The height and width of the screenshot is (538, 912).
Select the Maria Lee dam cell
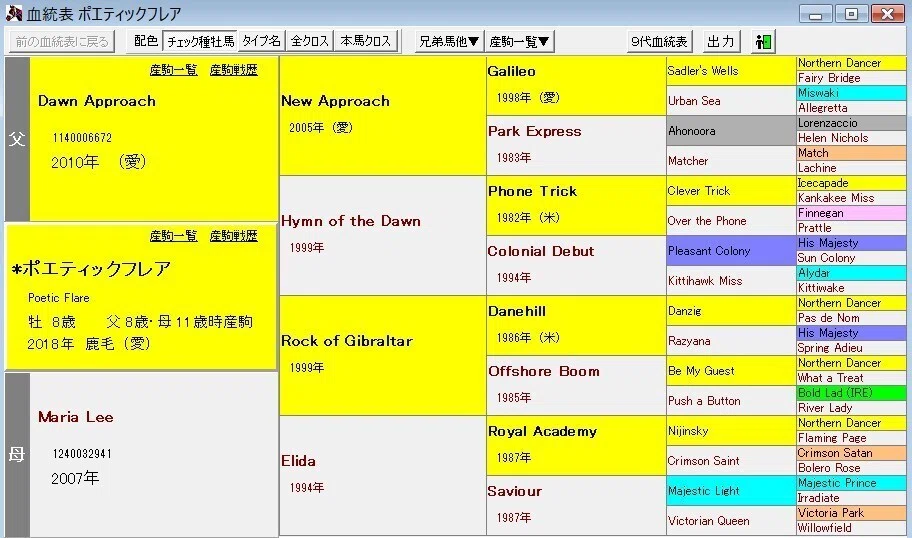(154, 454)
